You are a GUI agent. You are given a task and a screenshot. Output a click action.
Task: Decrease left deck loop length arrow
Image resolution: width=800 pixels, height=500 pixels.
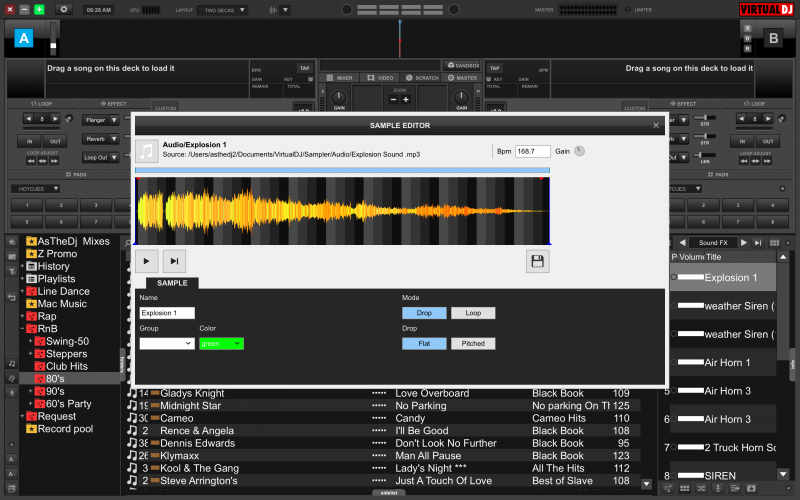tap(29, 119)
